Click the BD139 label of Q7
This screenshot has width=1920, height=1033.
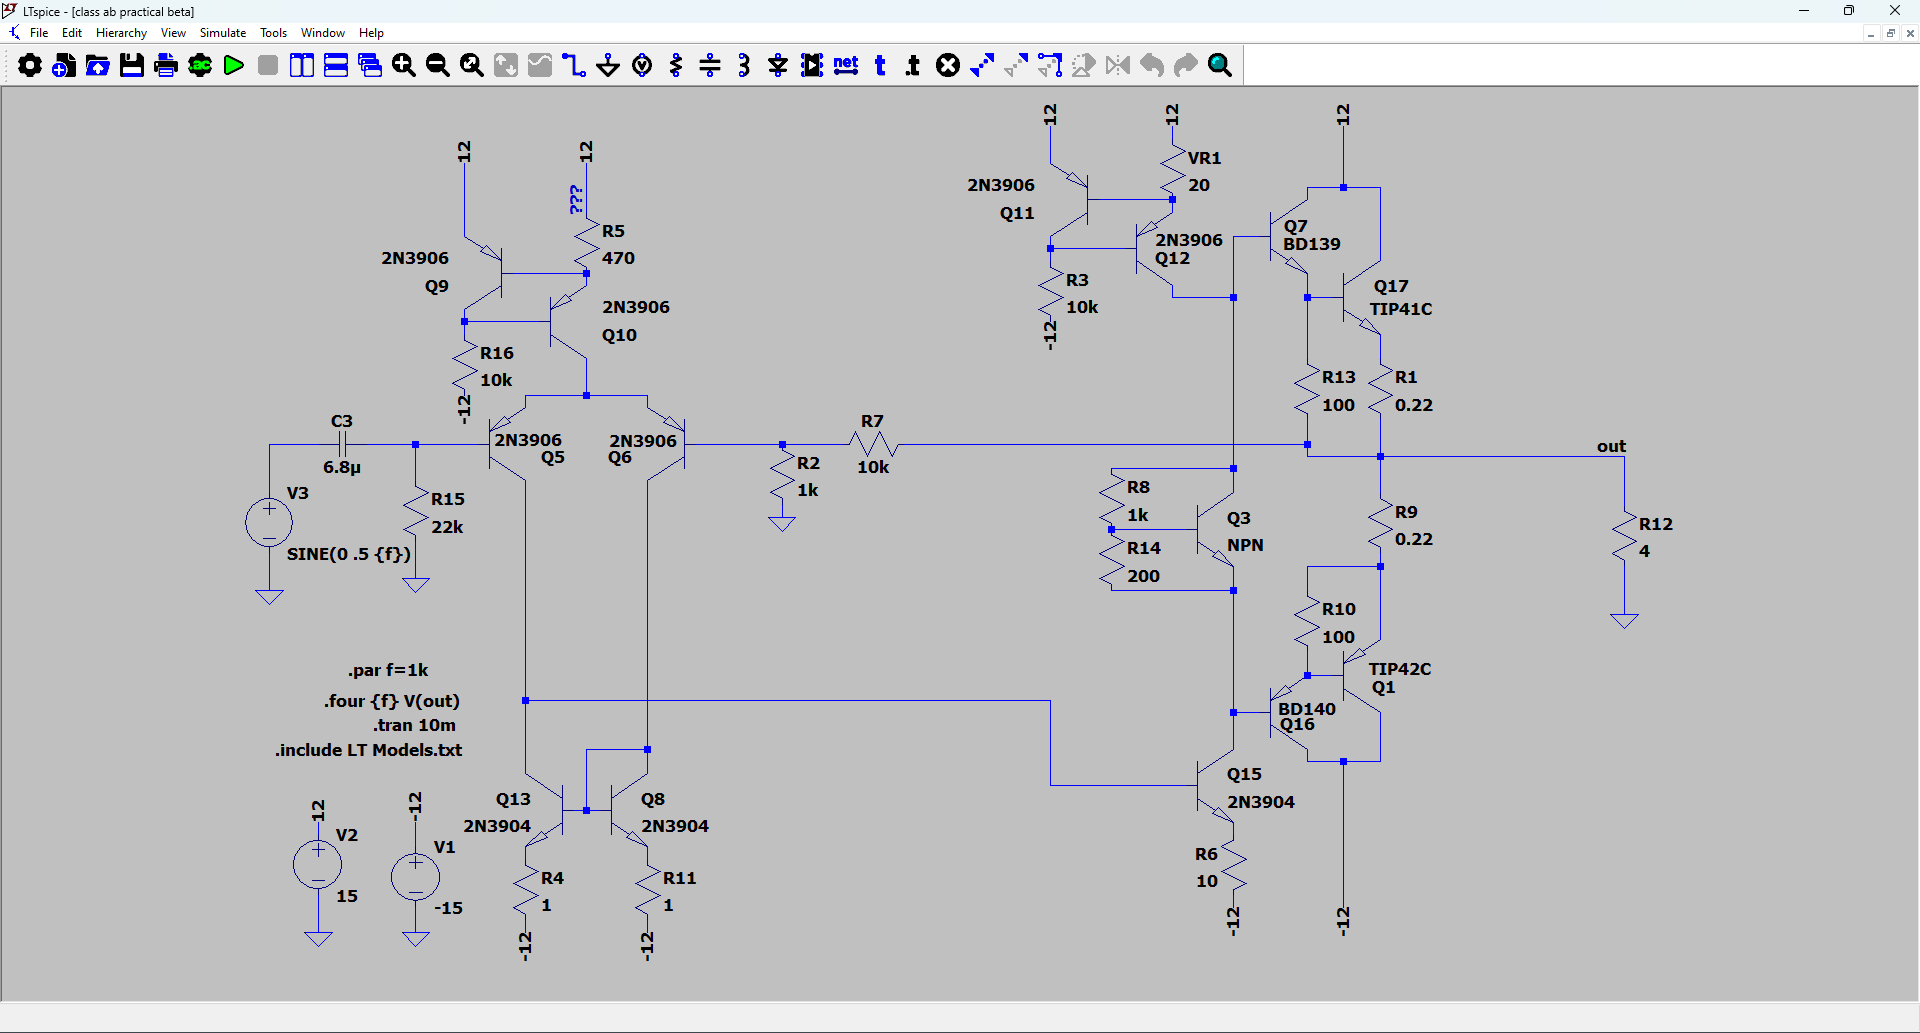tap(1312, 244)
